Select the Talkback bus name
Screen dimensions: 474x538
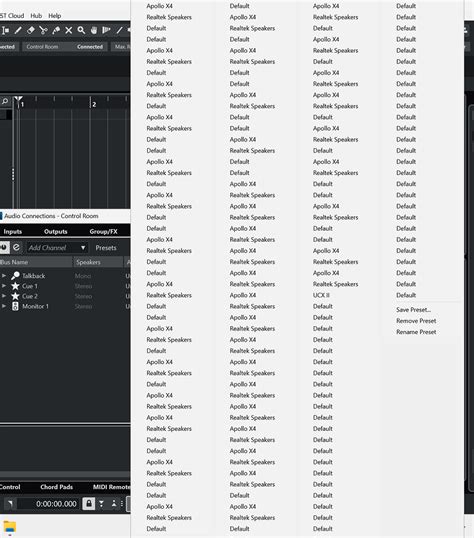click(34, 276)
